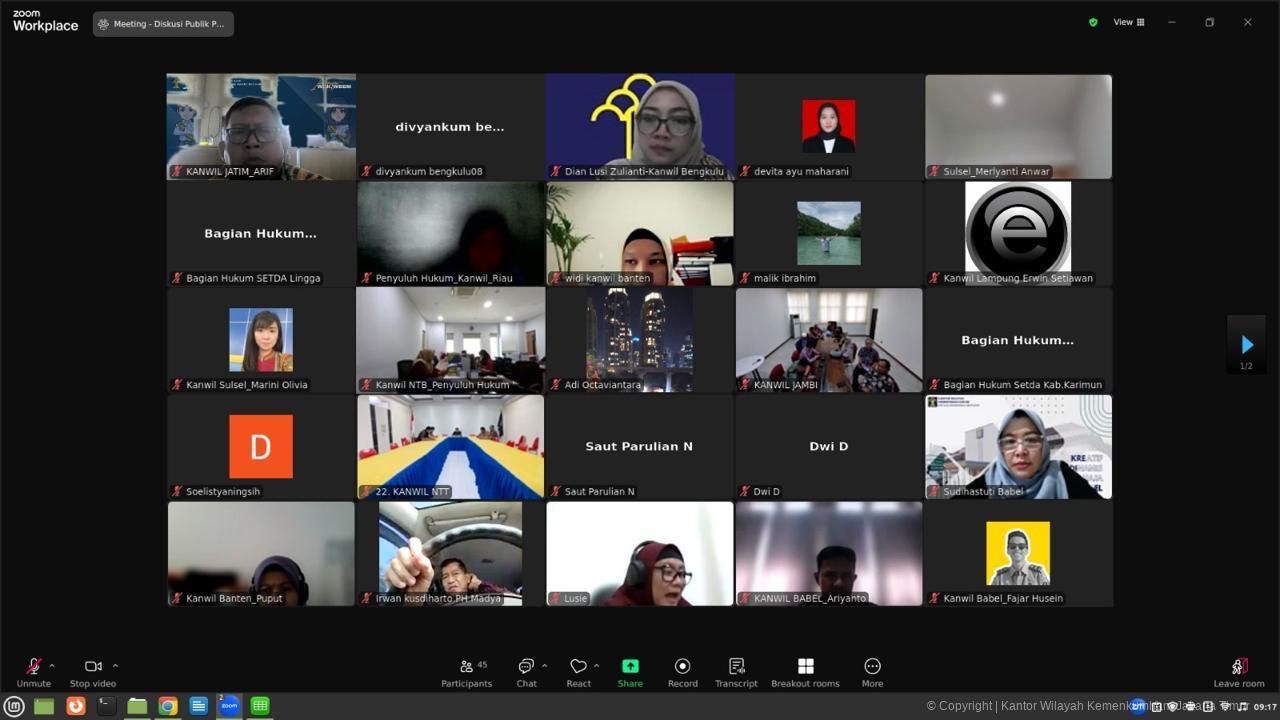Go to next page of participants

pos(1246,344)
